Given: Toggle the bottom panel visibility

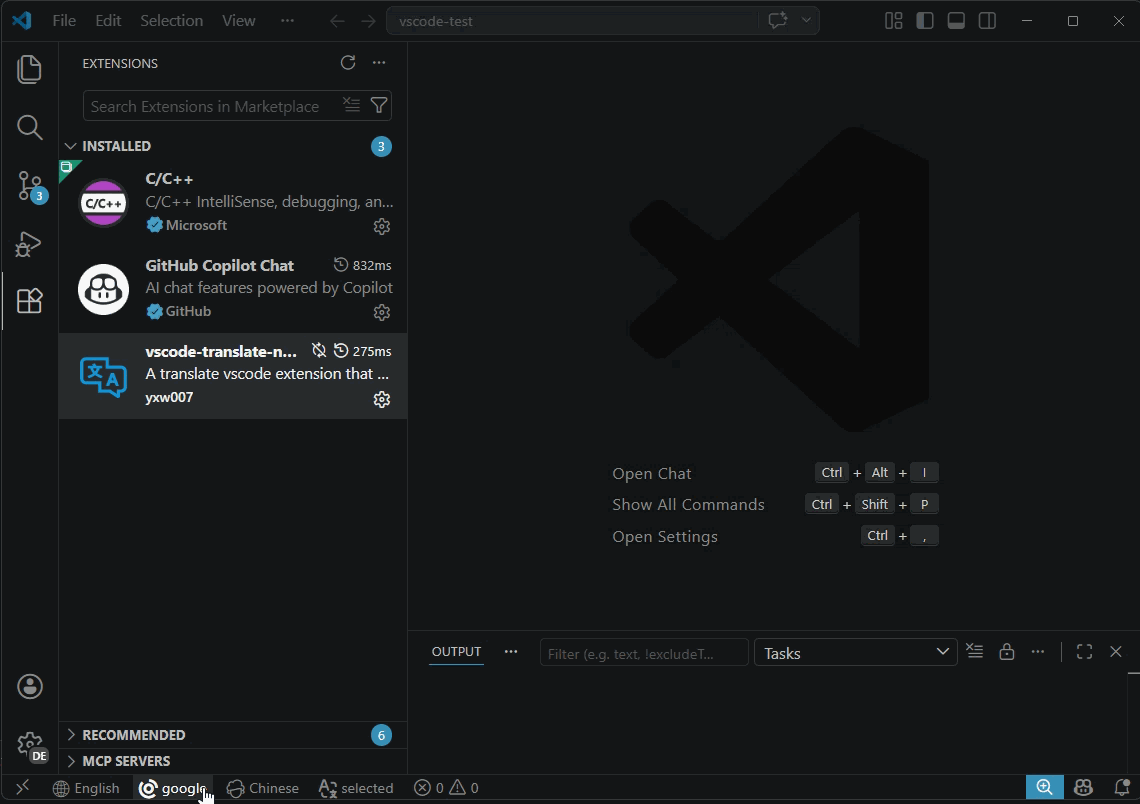Looking at the screenshot, I should 956,20.
